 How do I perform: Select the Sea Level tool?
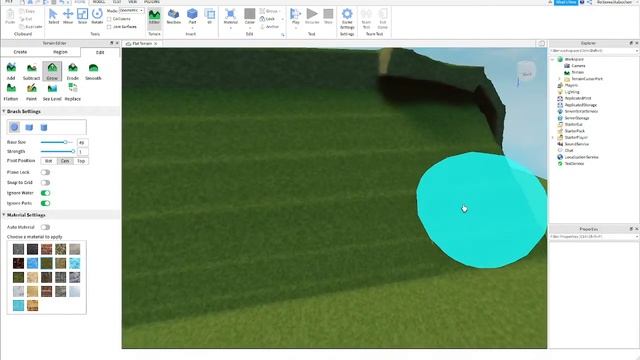point(52,92)
